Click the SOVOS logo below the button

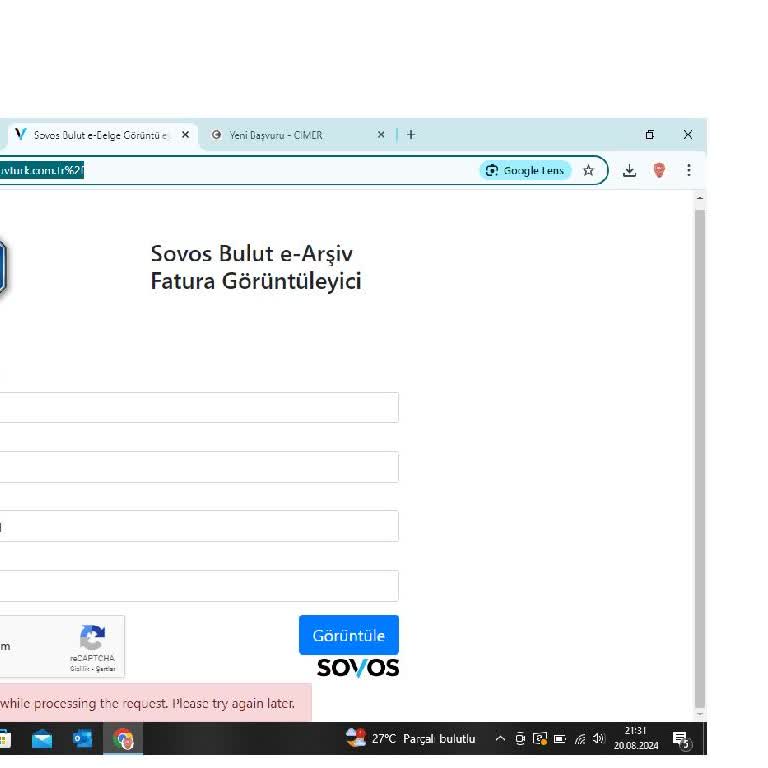[358, 668]
